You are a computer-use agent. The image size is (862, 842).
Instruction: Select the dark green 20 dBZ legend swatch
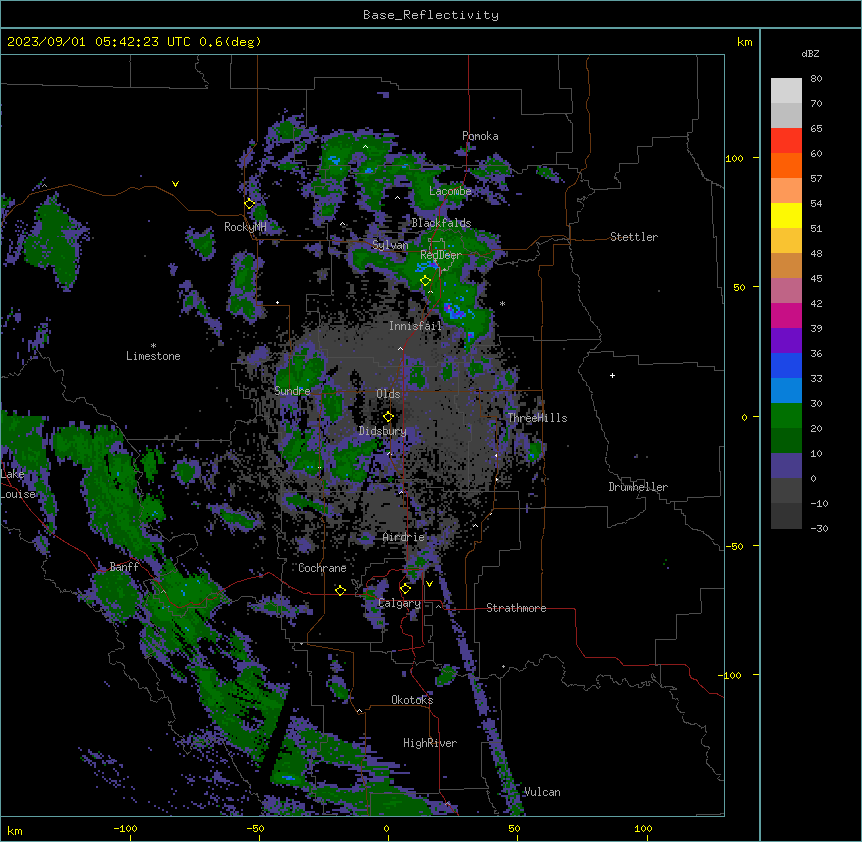click(x=786, y=440)
